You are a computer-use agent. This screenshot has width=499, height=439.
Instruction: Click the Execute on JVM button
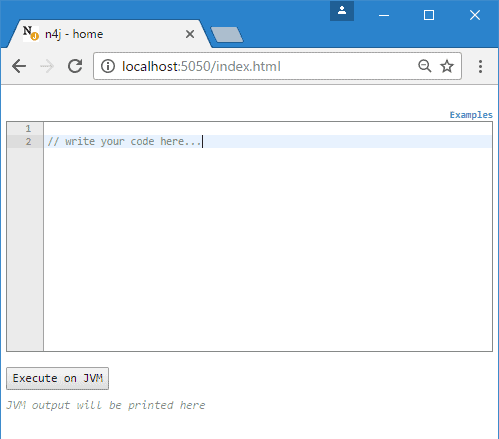pos(57,378)
